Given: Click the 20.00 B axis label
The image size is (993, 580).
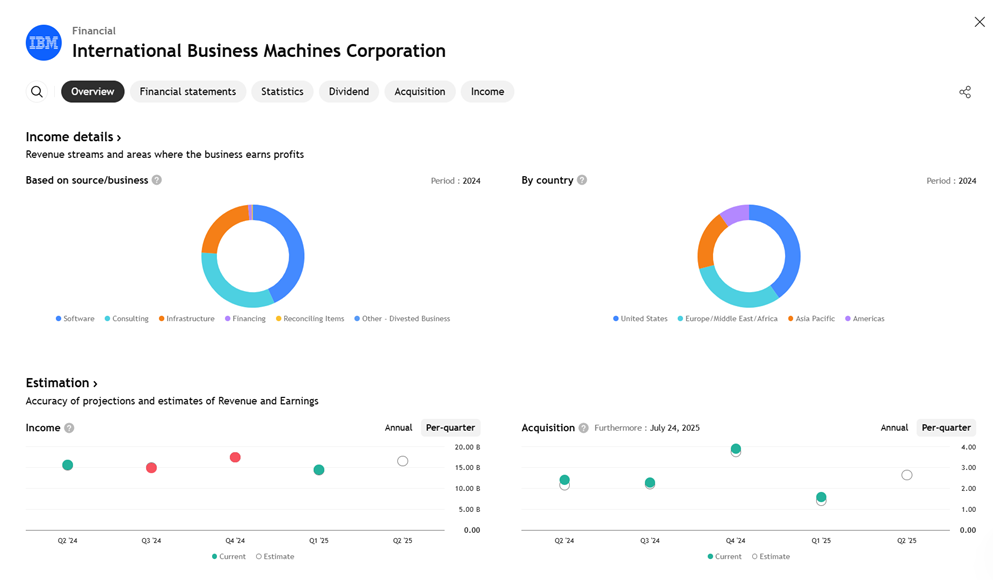Looking at the screenshot, I should [x=467, y=447].
